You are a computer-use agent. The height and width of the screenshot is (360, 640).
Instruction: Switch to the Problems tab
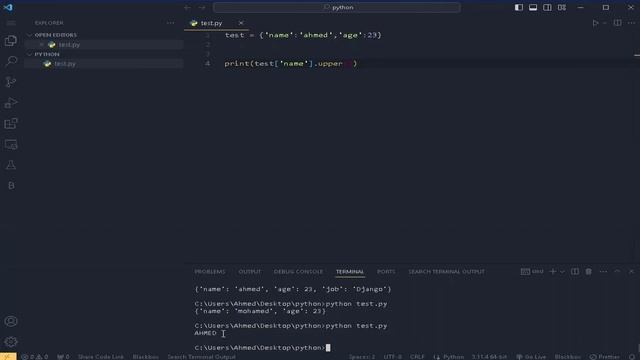(x=210, y=271)
